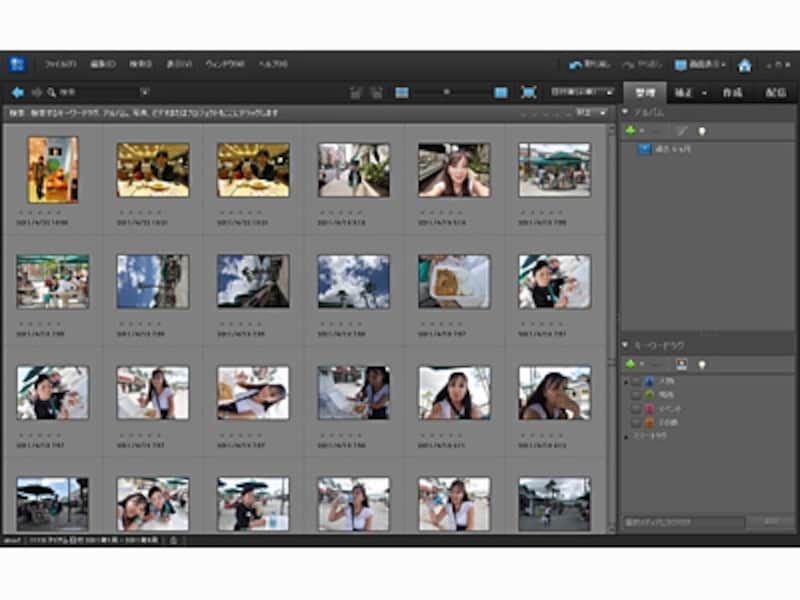Open the View menu
The image size is (800, 600).
pyautogui.click(x=179, y=64)
